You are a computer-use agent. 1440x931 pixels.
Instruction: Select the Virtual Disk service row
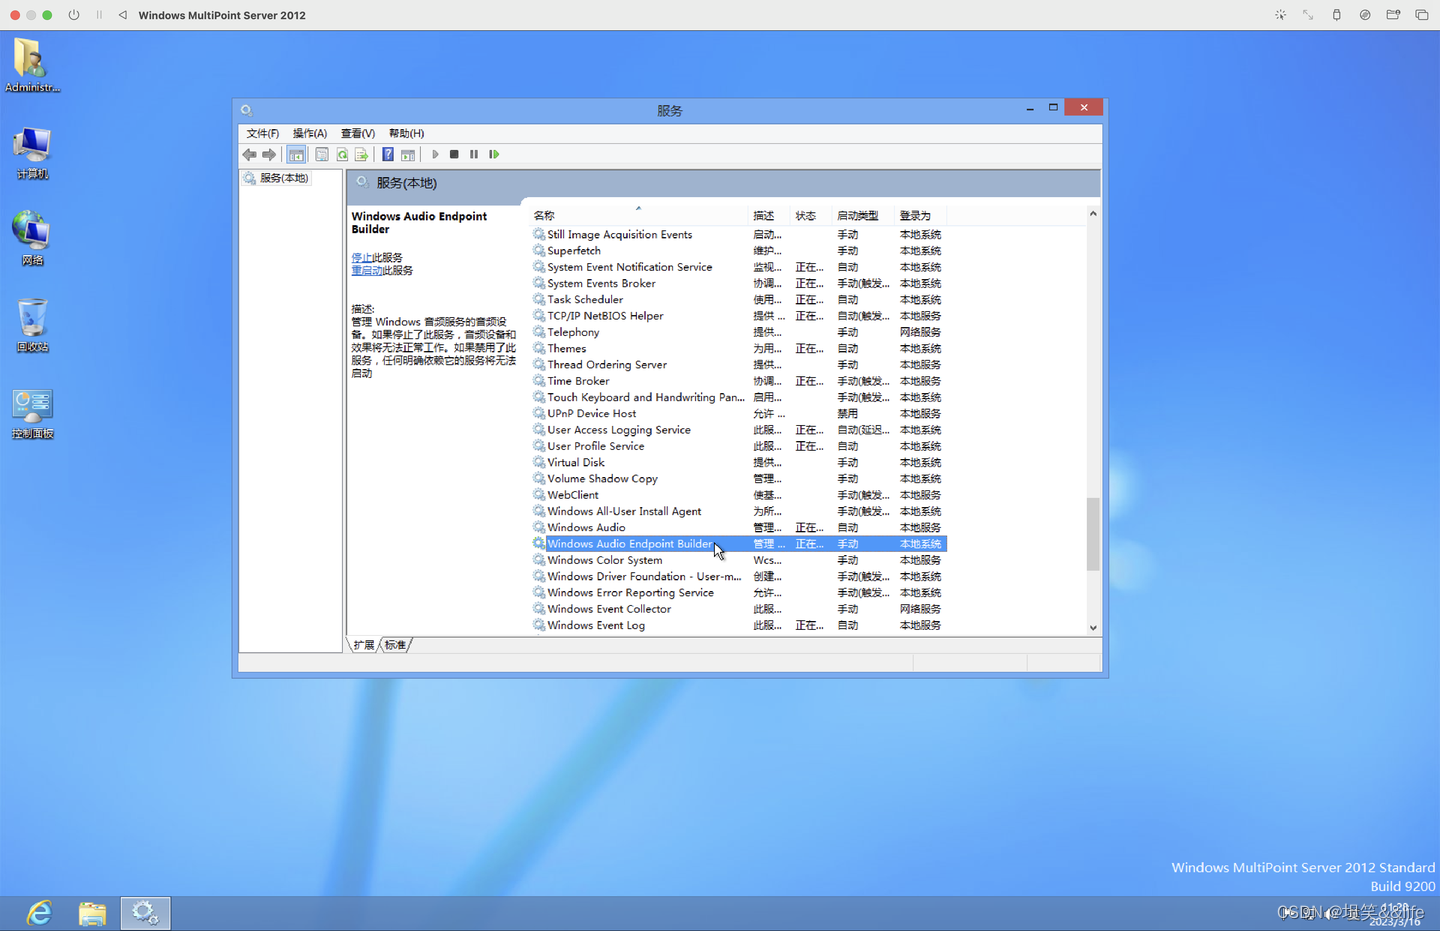(x=739, y=463)
